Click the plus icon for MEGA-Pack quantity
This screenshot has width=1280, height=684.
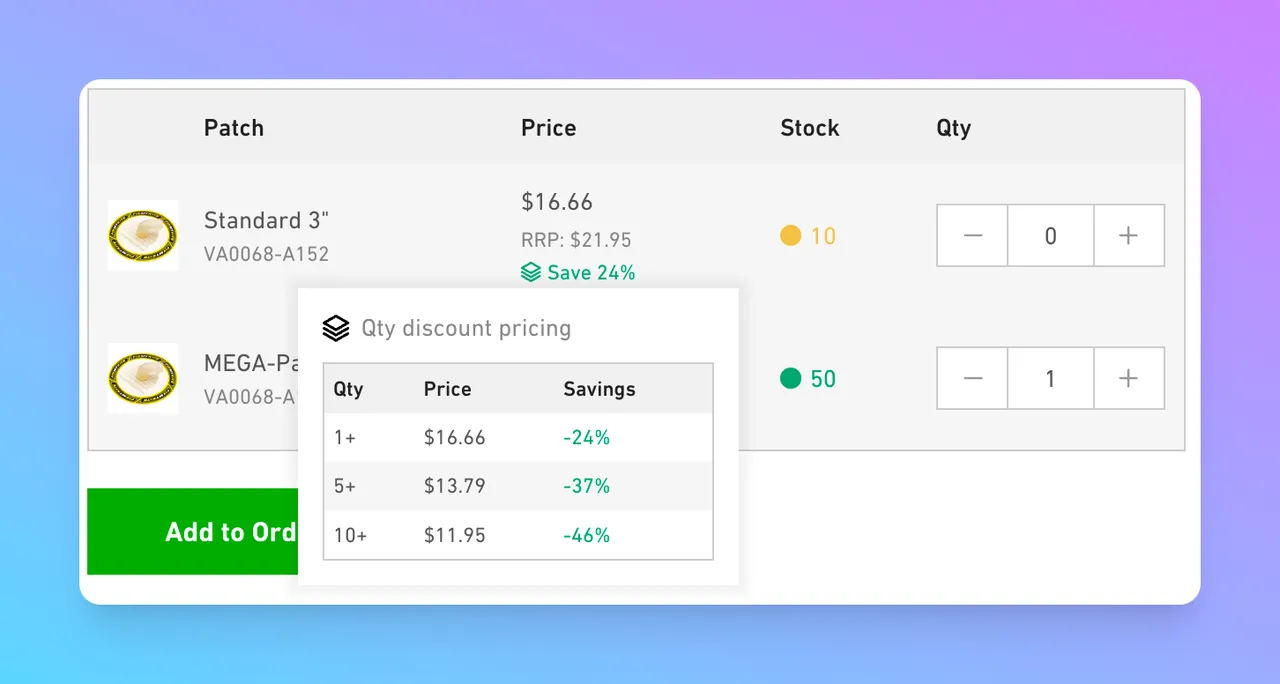[1129, 378]
